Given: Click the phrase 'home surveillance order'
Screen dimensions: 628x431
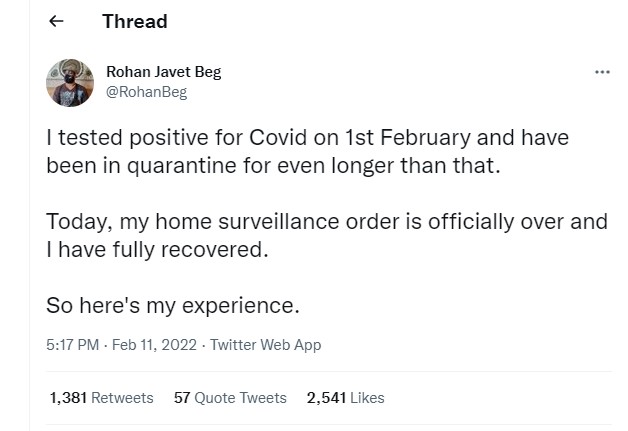Looking at the screenshot, I should click(x=291, y=221).
